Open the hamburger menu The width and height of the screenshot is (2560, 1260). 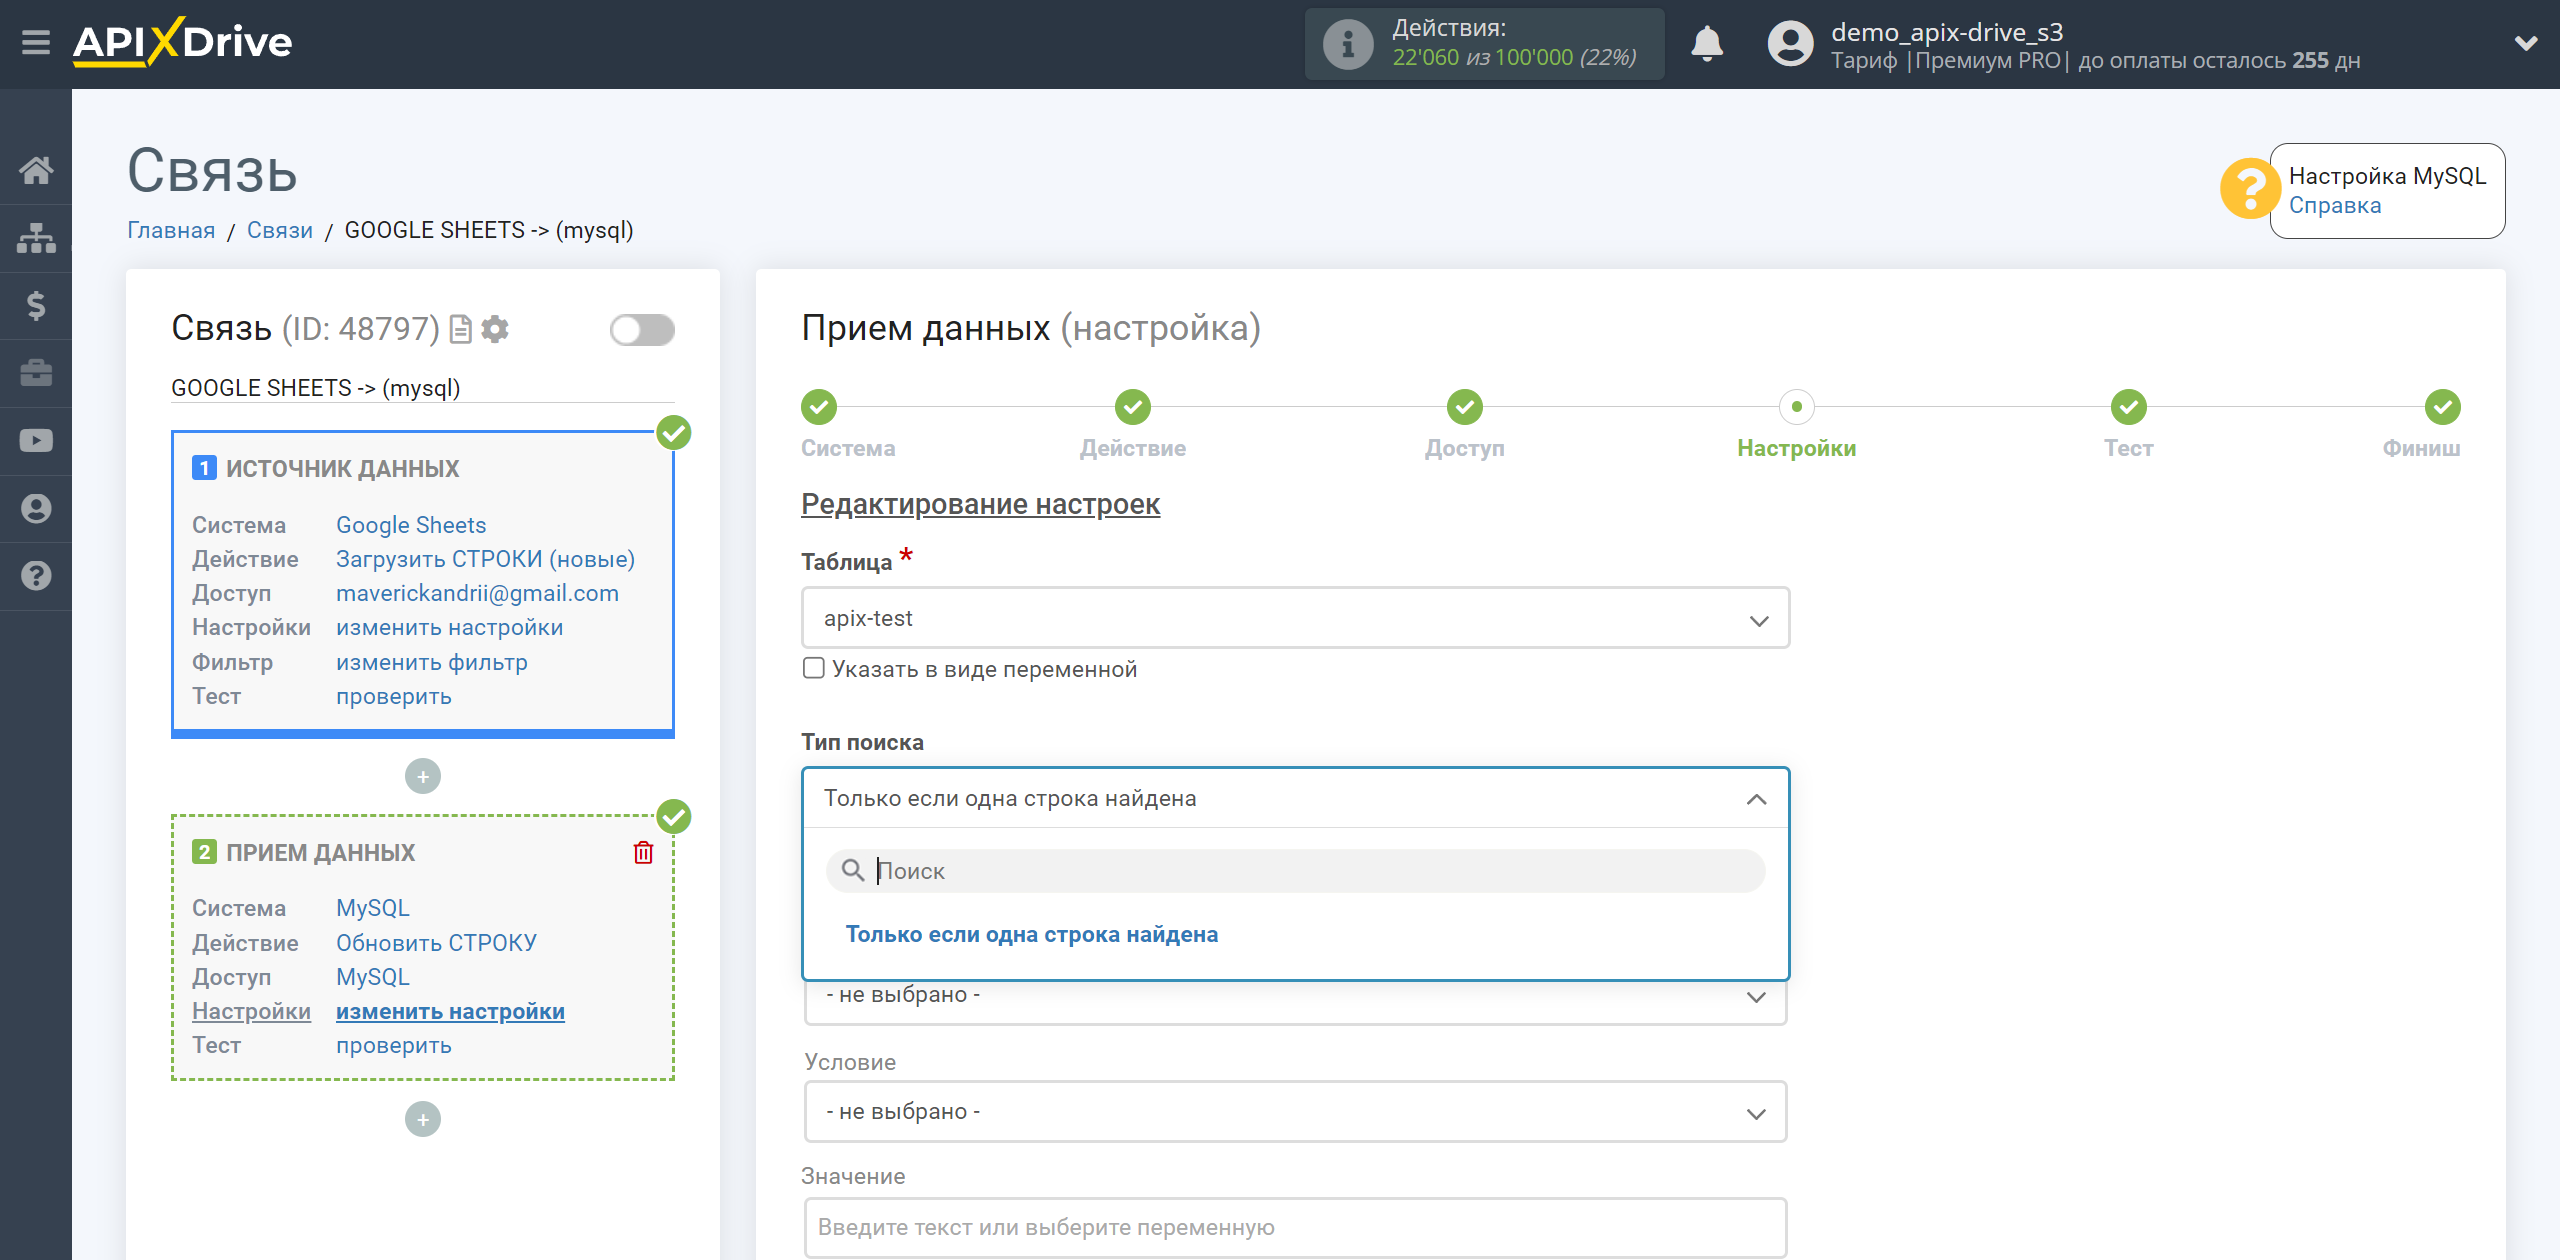click(36, 43)
